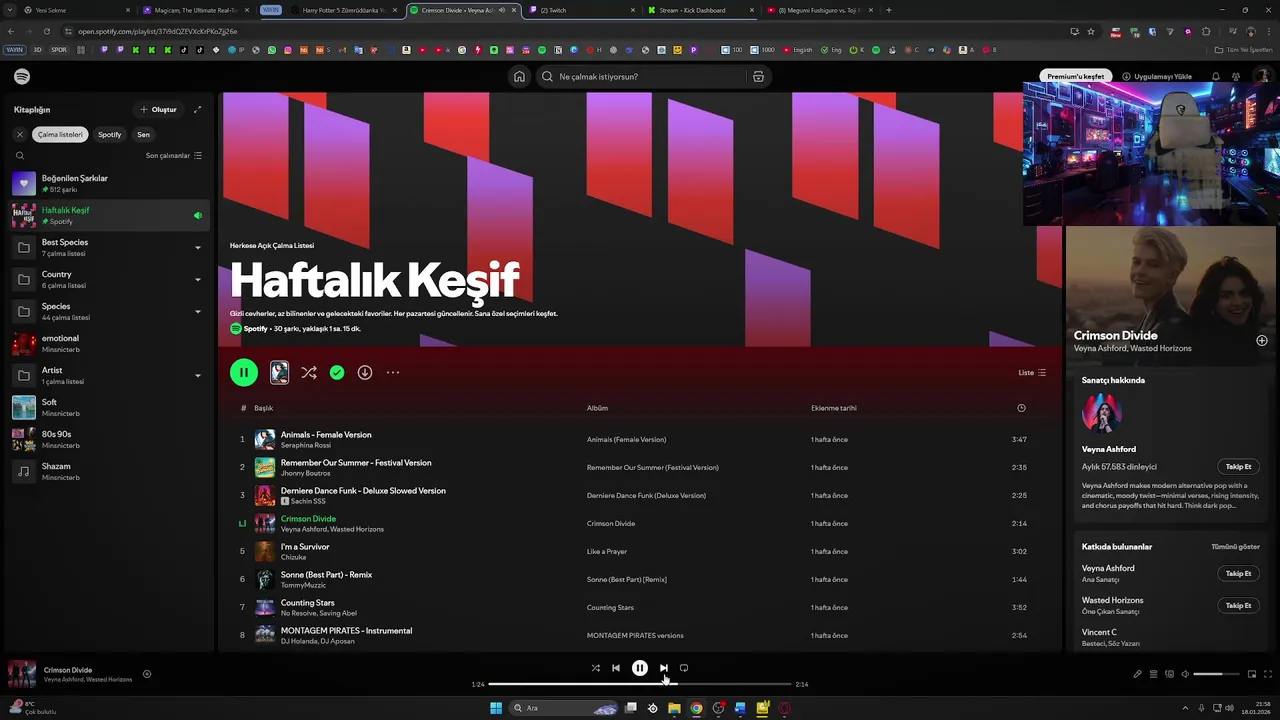Expand the Species folder
Screen dimensions: 1280x720
tap(197, 312)
